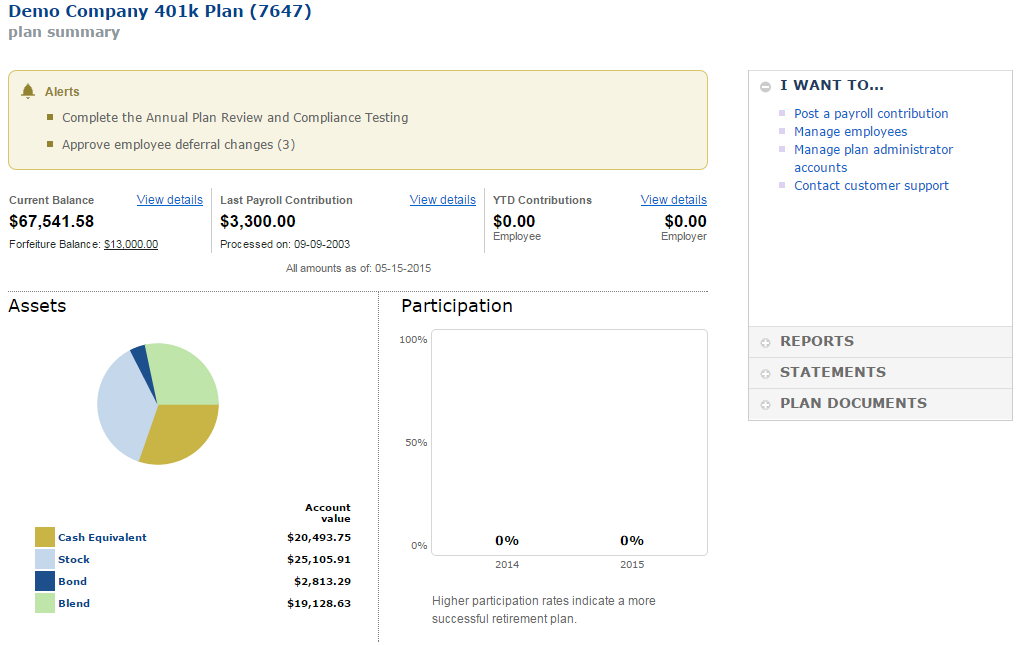Collapse the I WANT TO section
This screenshot has width=1022, height=645.
coord(765,87)
